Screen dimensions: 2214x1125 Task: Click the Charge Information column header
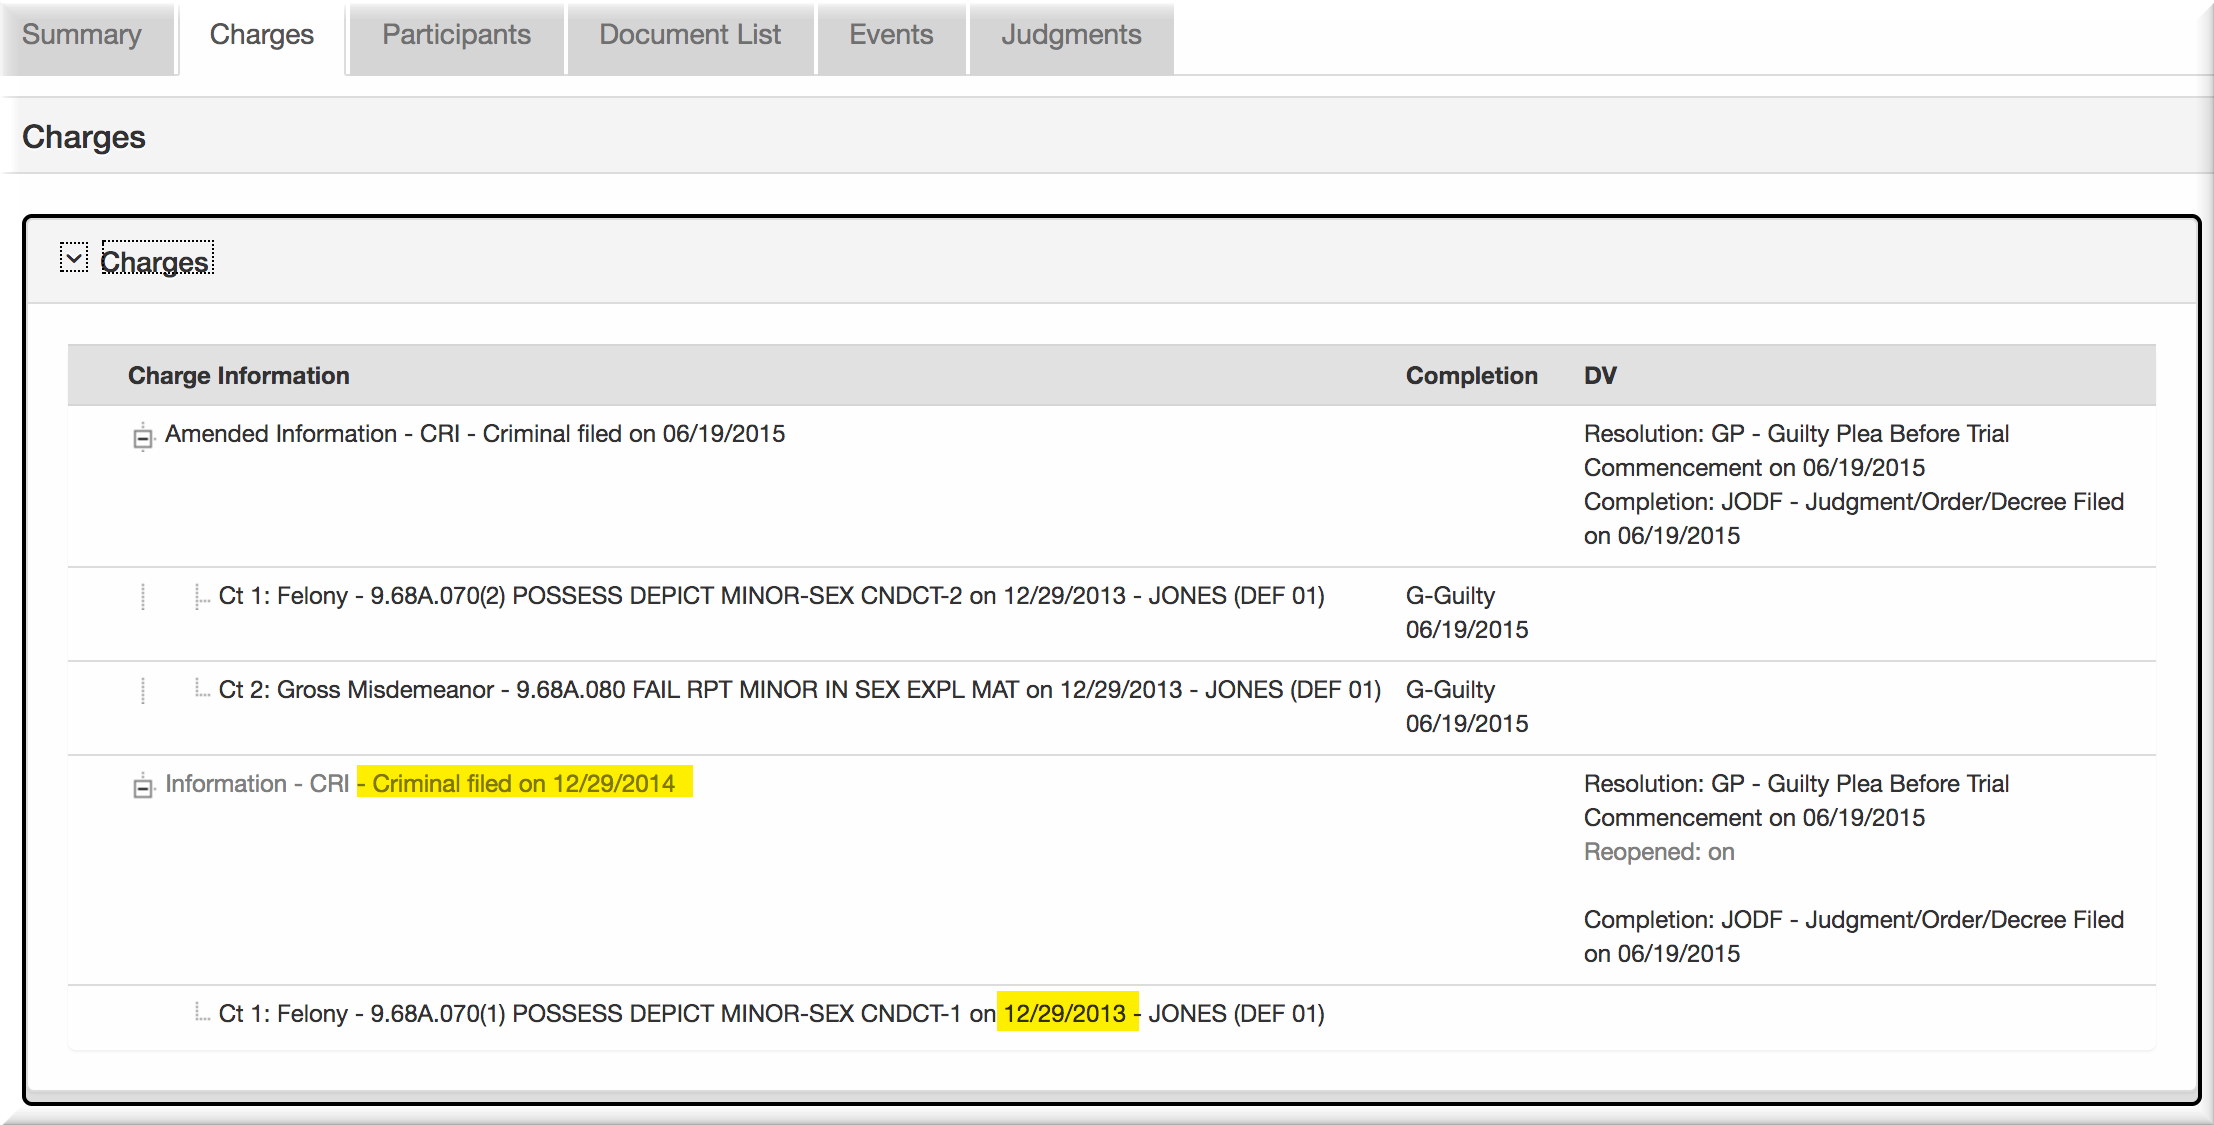click(239, 376)
